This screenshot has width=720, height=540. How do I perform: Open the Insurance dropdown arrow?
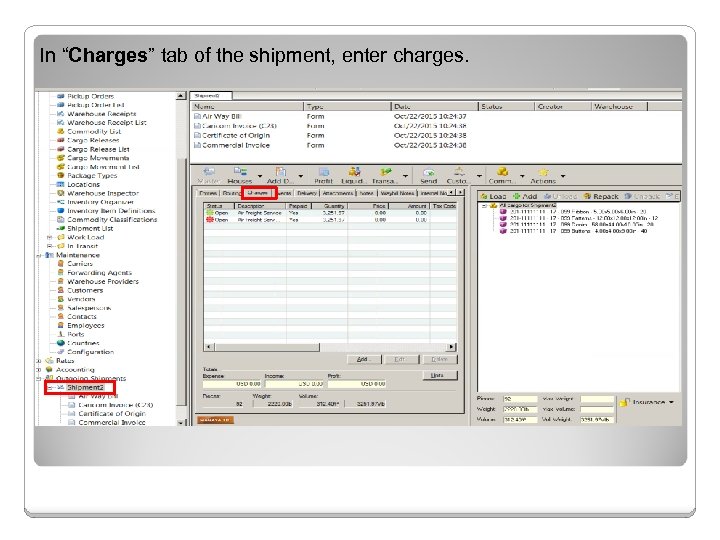671,402
